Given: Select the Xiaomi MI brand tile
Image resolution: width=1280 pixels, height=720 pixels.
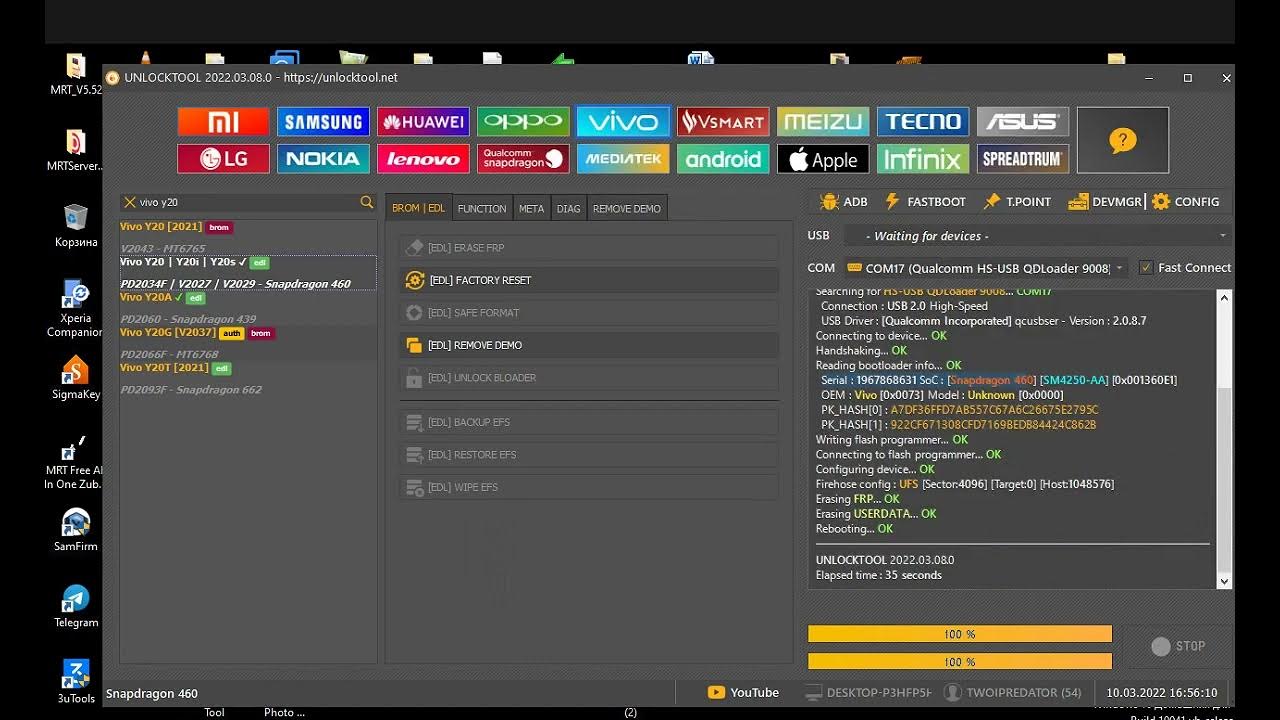Looking at the screenshot, I should point(223,122).
